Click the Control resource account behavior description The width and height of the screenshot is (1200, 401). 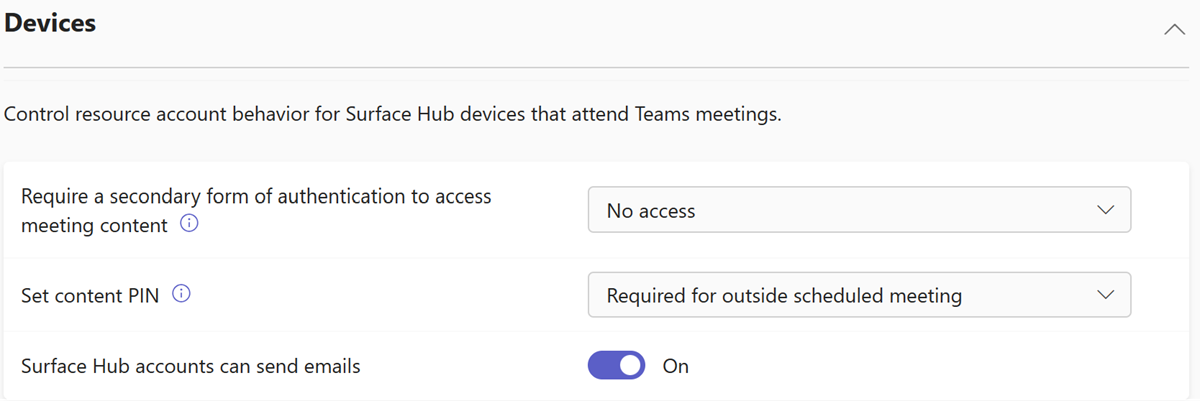click(x=392, y=114)
